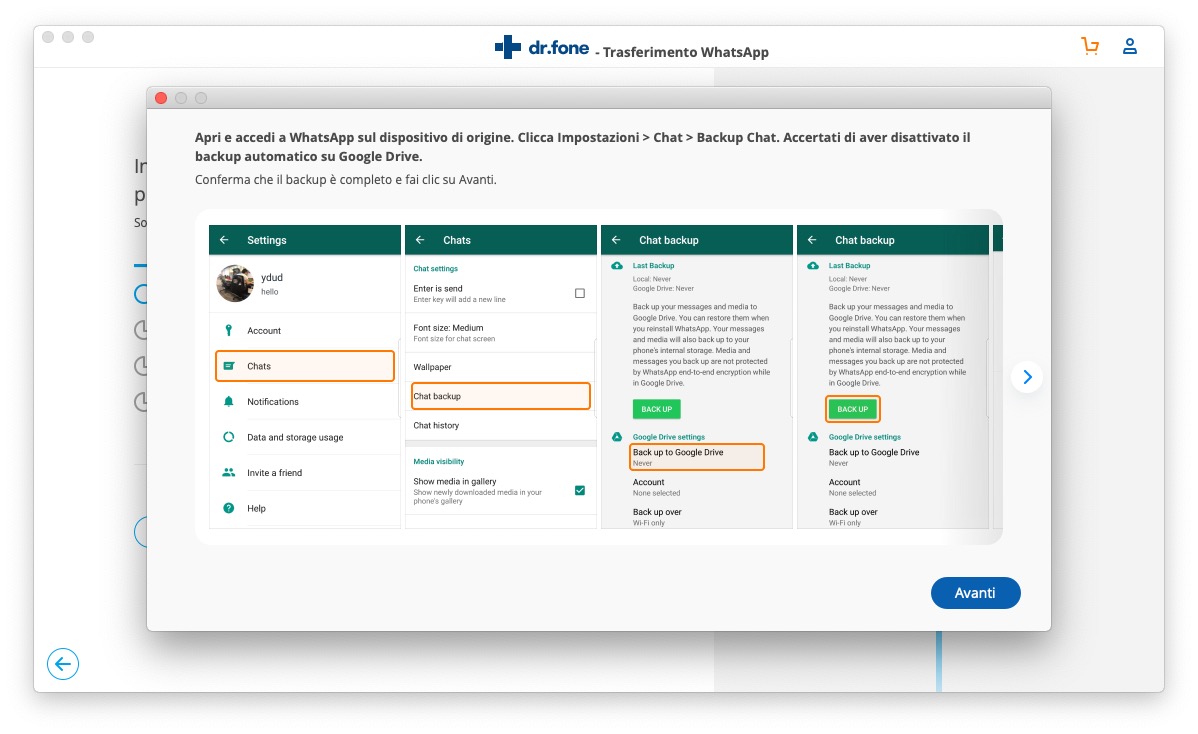1198x734 pixels.
Task: Open the shopping cart icon
Action: click(1090, 46)
